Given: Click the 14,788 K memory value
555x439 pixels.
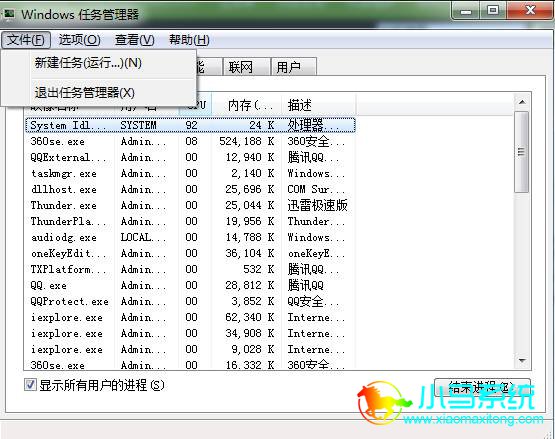Looking at the screenshot, I should coord(250,237).
